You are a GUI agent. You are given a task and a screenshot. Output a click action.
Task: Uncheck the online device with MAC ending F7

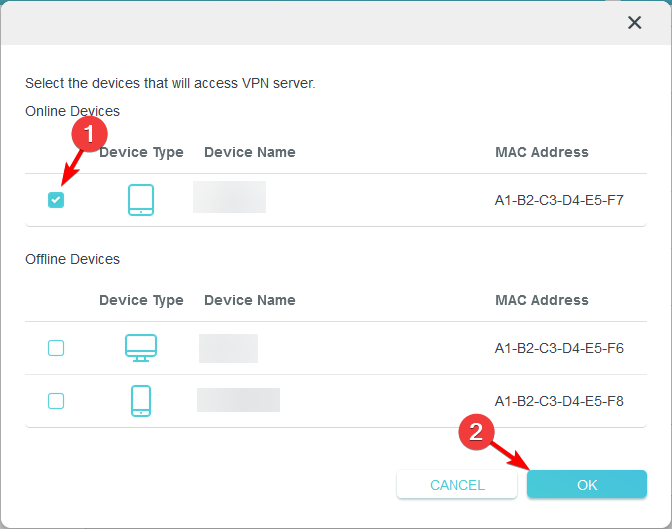(x=56, y=200)
